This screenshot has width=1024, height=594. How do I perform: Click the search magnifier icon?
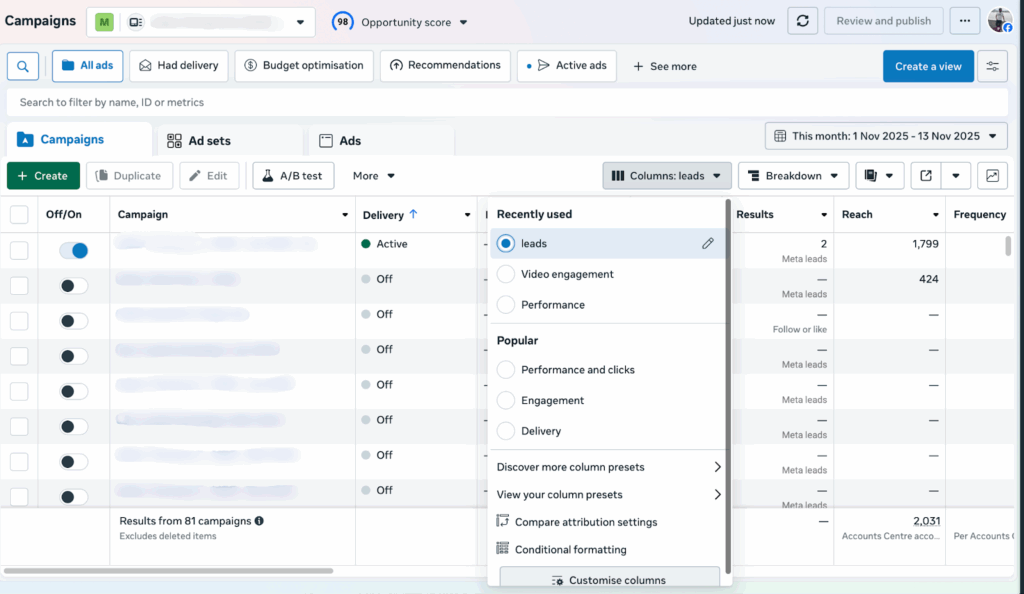pyautogui.click(x=23, y=66)
